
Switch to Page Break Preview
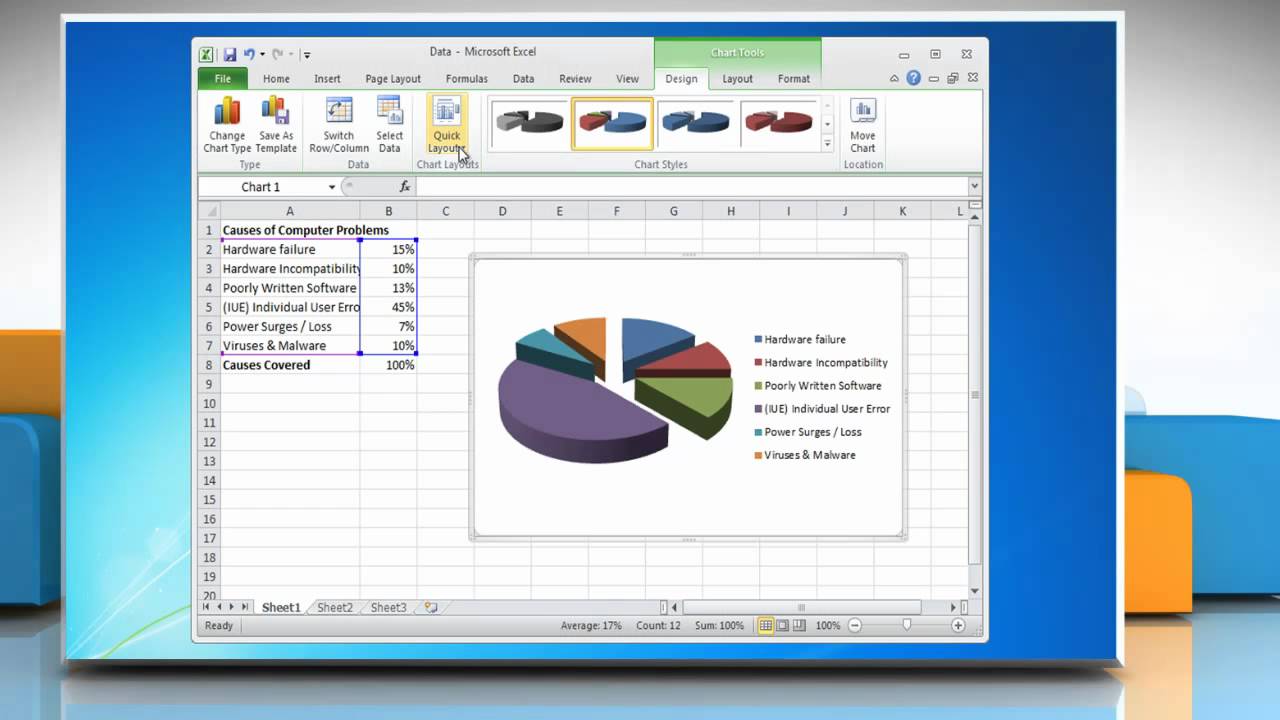(799, 626)
